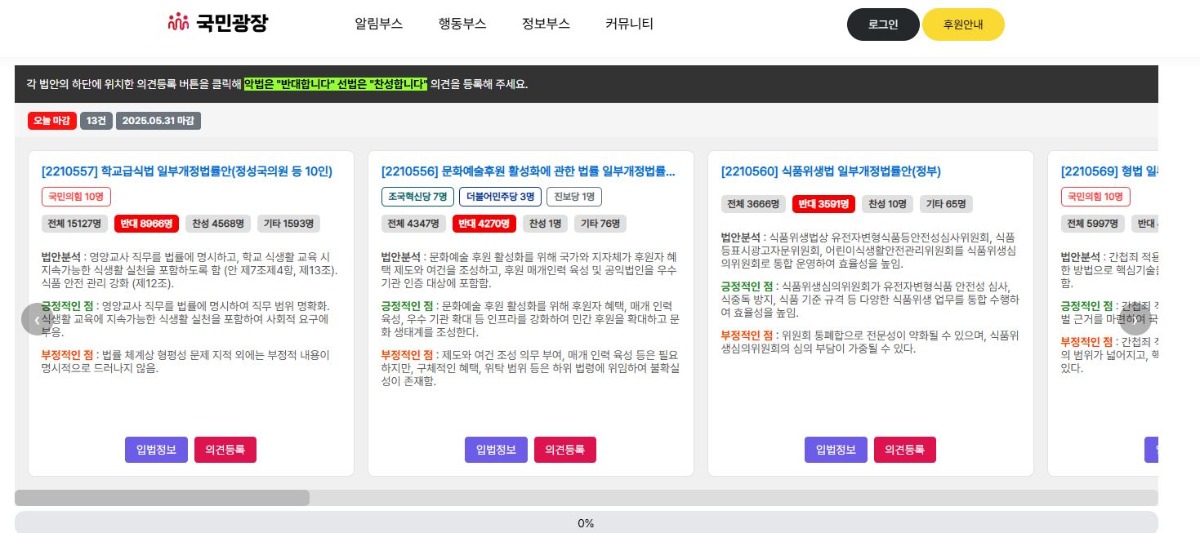The width and height of the screenshot is (1200, 533).
Task: Click 입법정보 for the 학교급식법 bill
Action: (156, 450)
